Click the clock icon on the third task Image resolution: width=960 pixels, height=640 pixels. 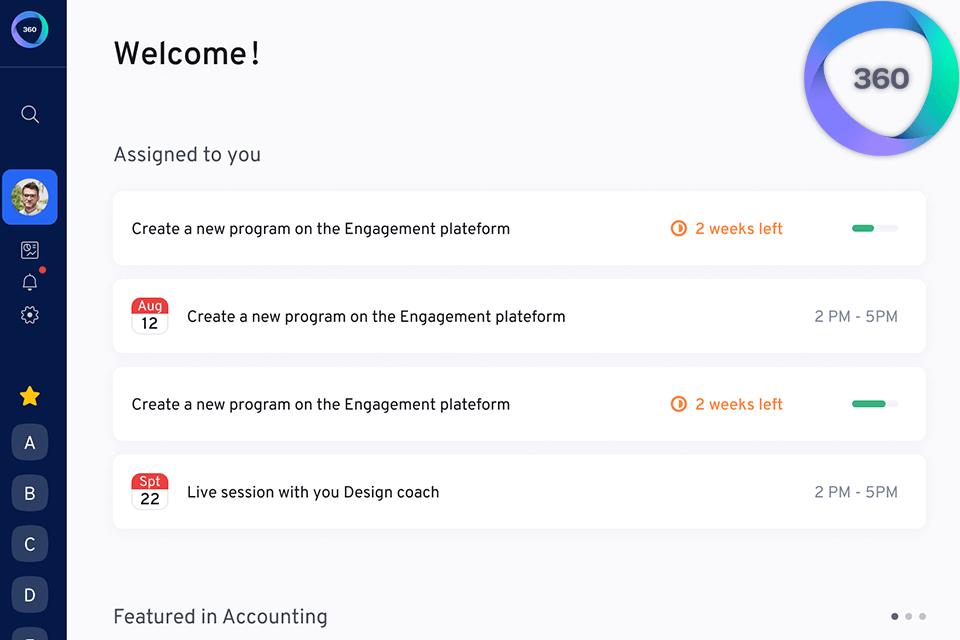click(x=679, y=404)
